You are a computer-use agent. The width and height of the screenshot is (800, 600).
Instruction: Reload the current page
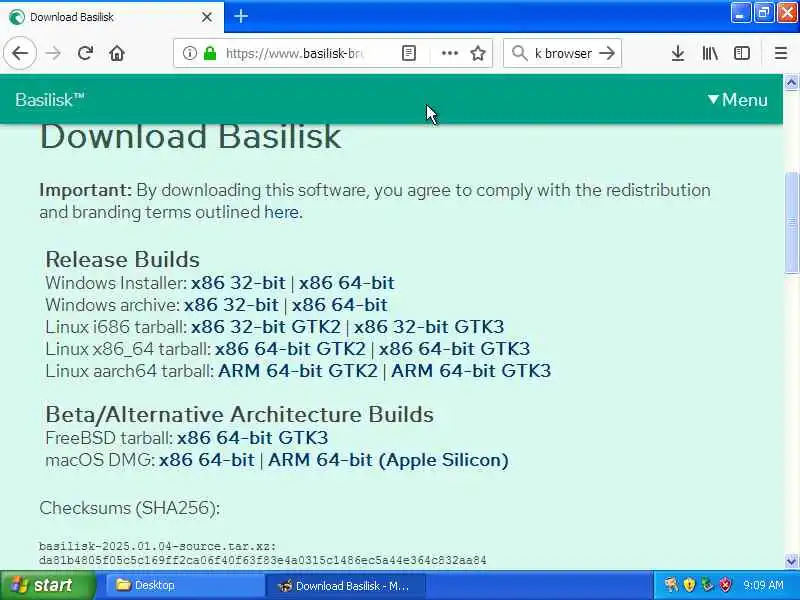click(85, 53)
